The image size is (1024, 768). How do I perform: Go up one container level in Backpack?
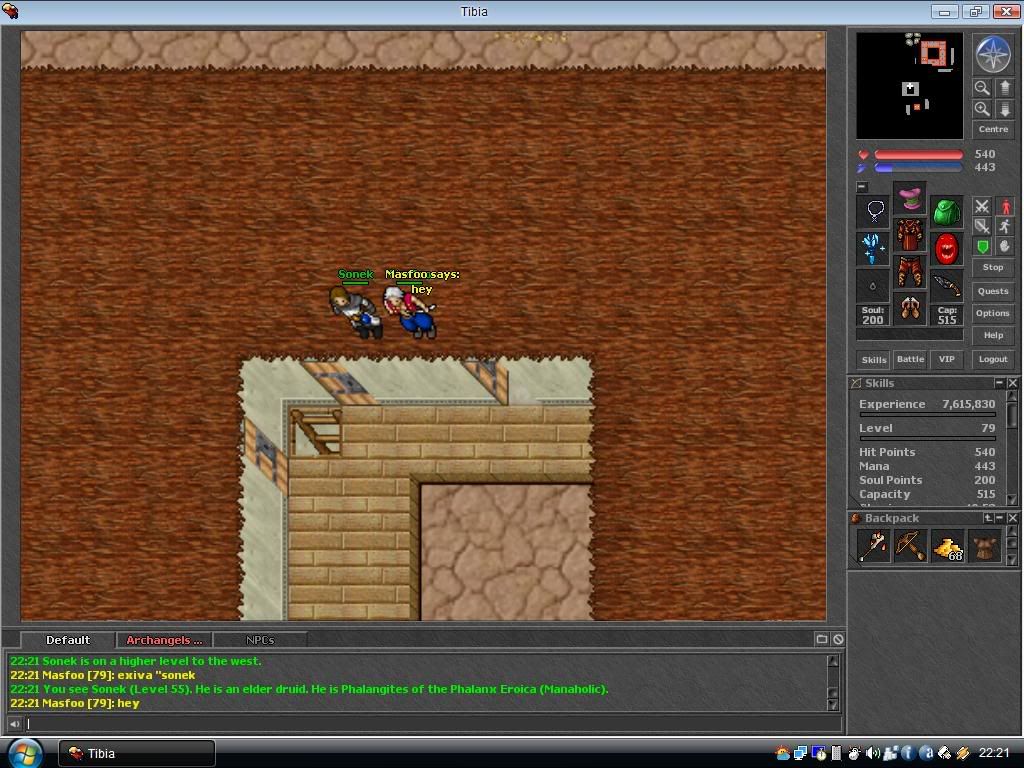pos(988,518)
